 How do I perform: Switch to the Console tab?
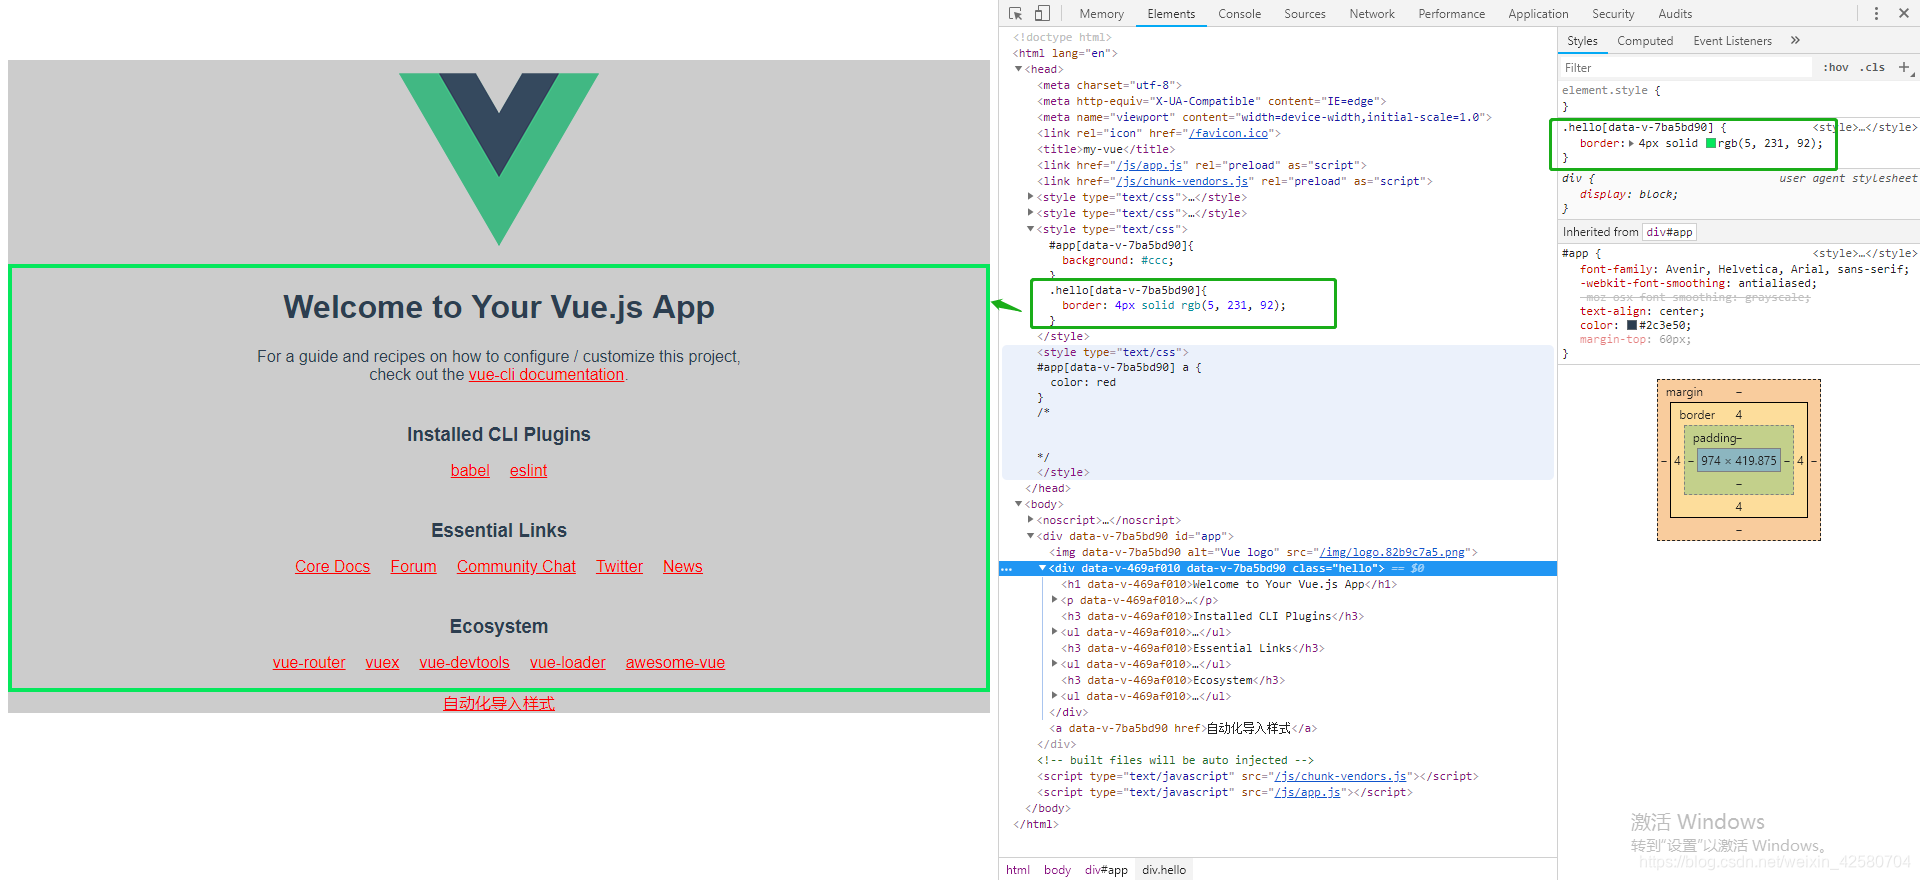(x=1239, y=14)
